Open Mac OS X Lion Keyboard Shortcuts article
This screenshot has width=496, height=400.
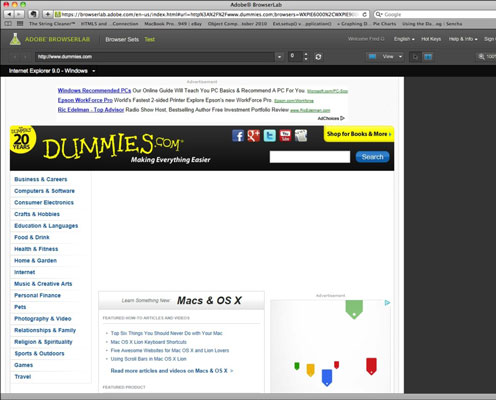148,342
